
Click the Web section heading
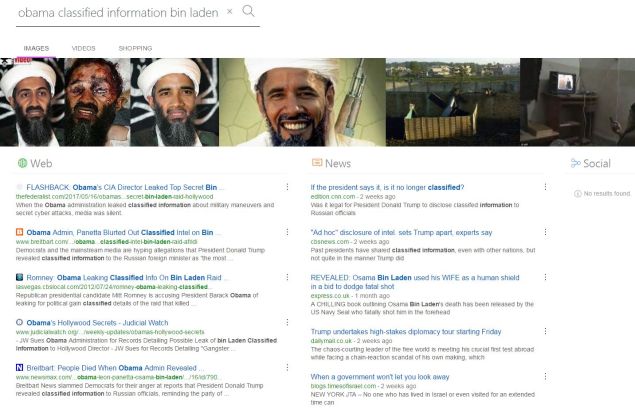click(x=41, y=164)
